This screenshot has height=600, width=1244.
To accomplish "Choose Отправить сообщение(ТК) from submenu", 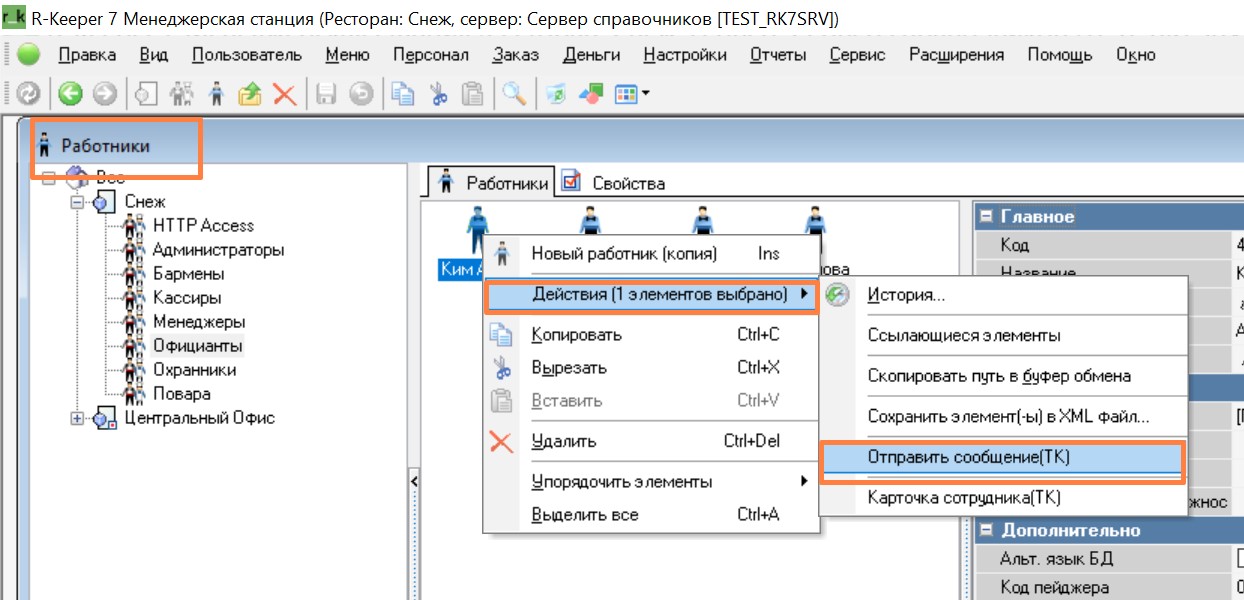I will [x=969, y=457].
